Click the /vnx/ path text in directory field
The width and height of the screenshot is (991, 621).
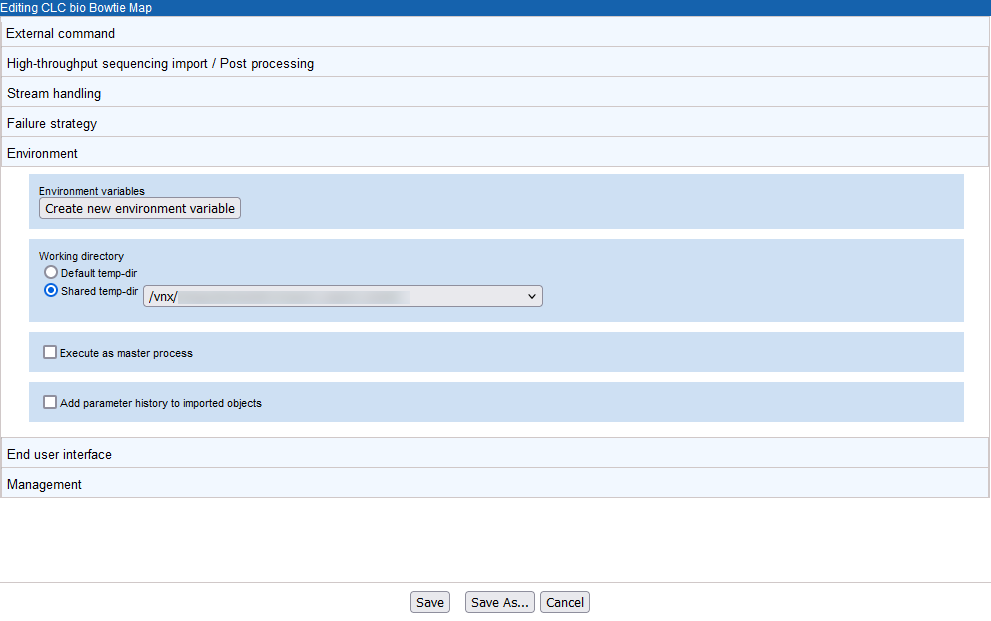coord(162,297)
